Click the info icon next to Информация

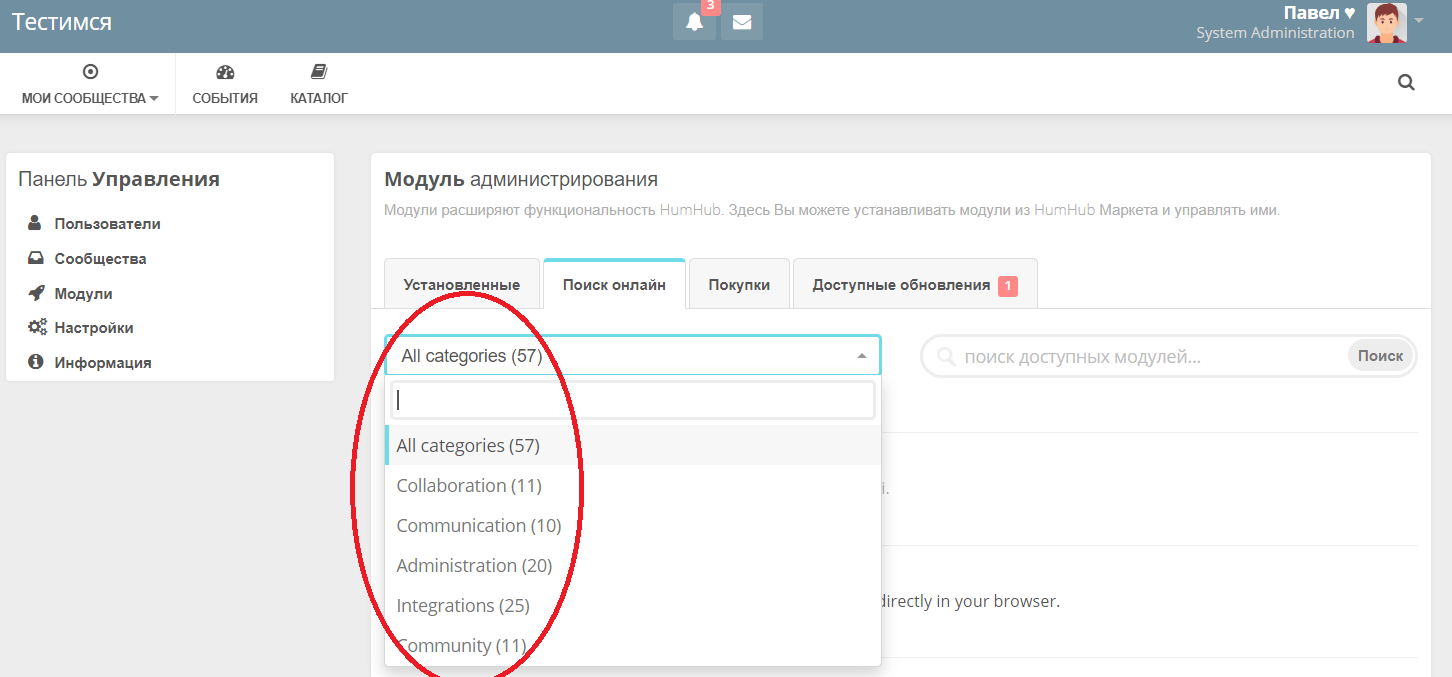pyautogui.click(x=36, y=362)
